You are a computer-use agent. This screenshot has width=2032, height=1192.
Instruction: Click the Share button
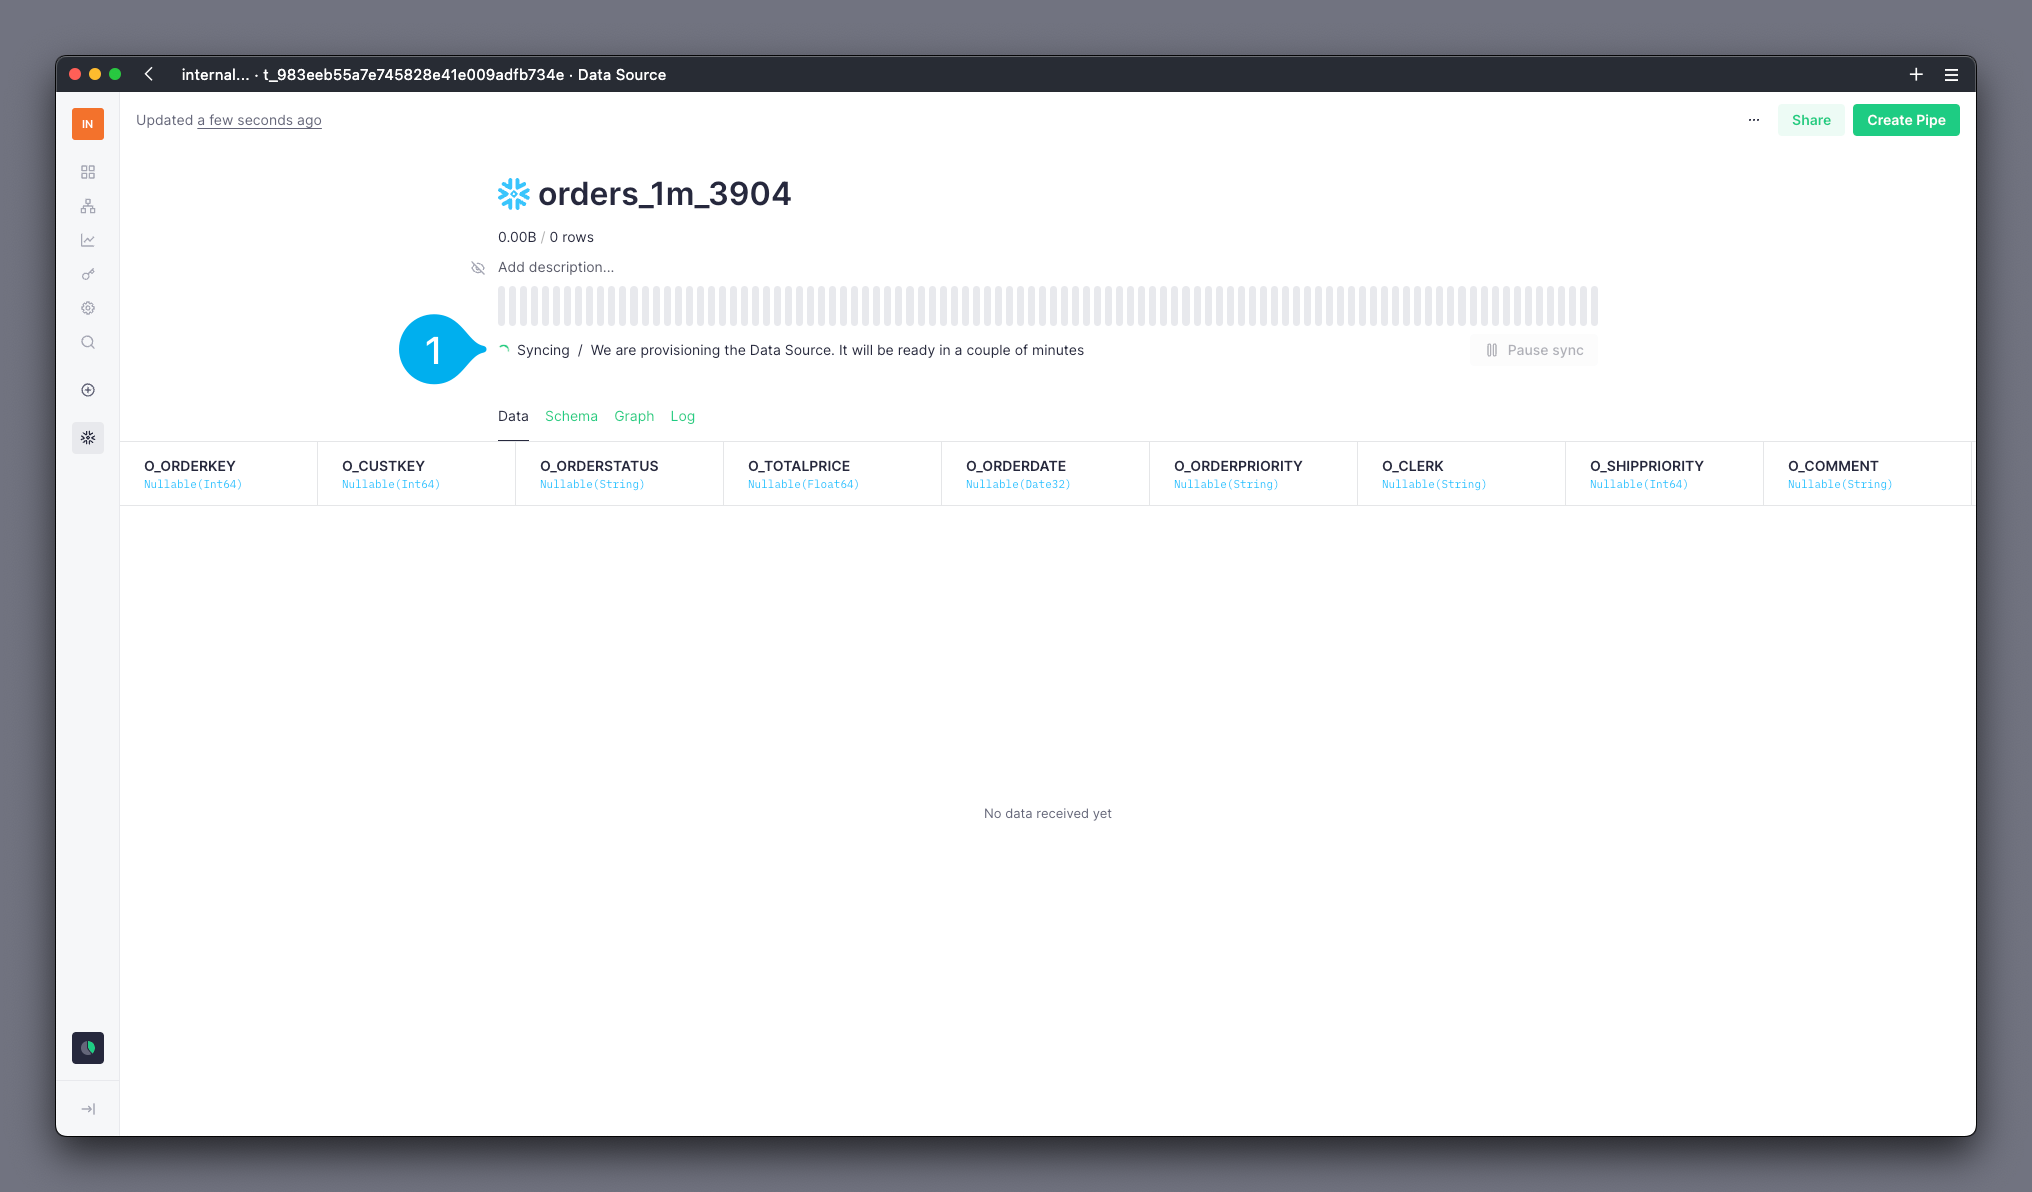pos(1811,120)
